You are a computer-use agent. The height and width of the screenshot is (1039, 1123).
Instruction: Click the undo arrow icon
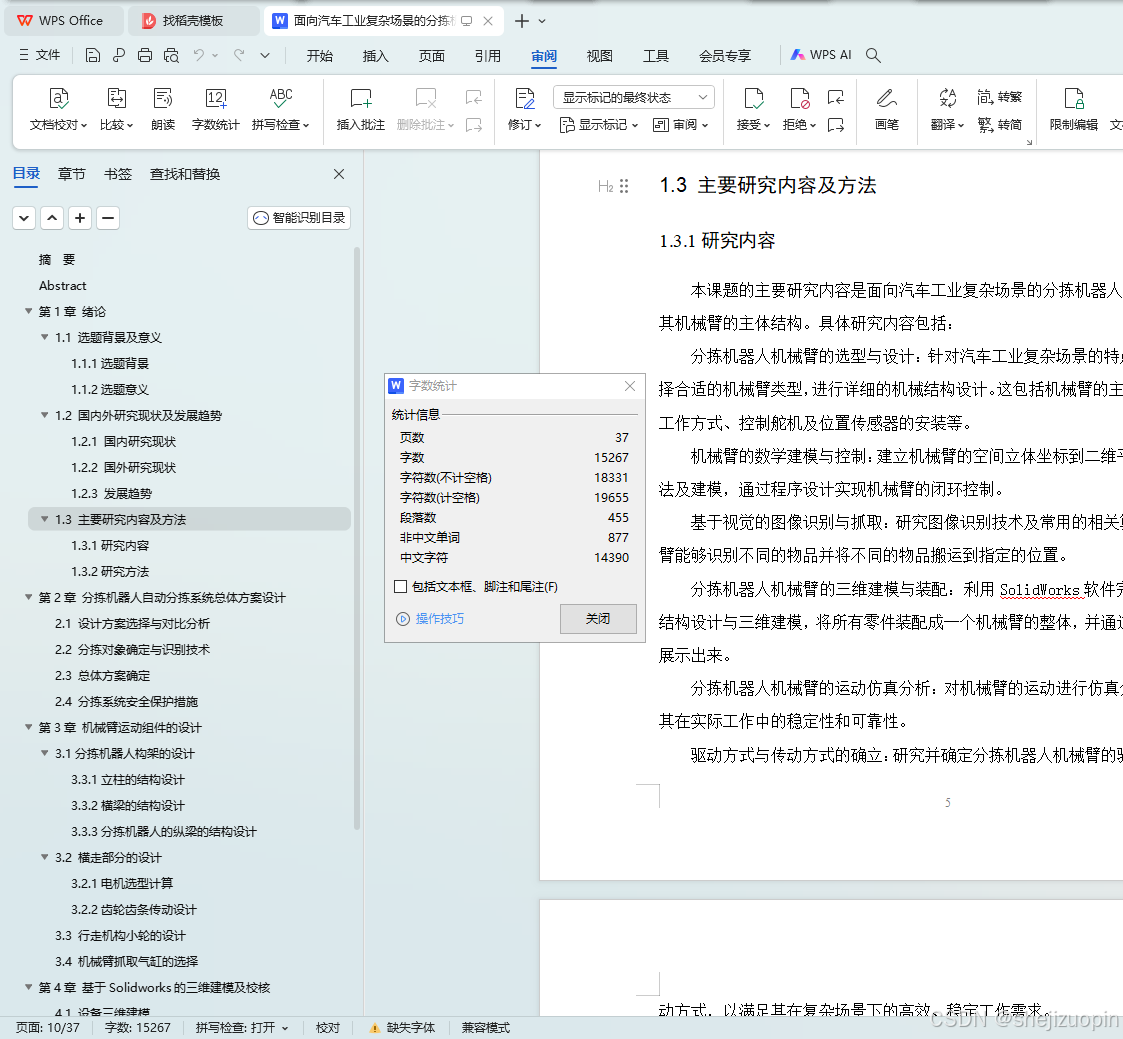(198, 55)
